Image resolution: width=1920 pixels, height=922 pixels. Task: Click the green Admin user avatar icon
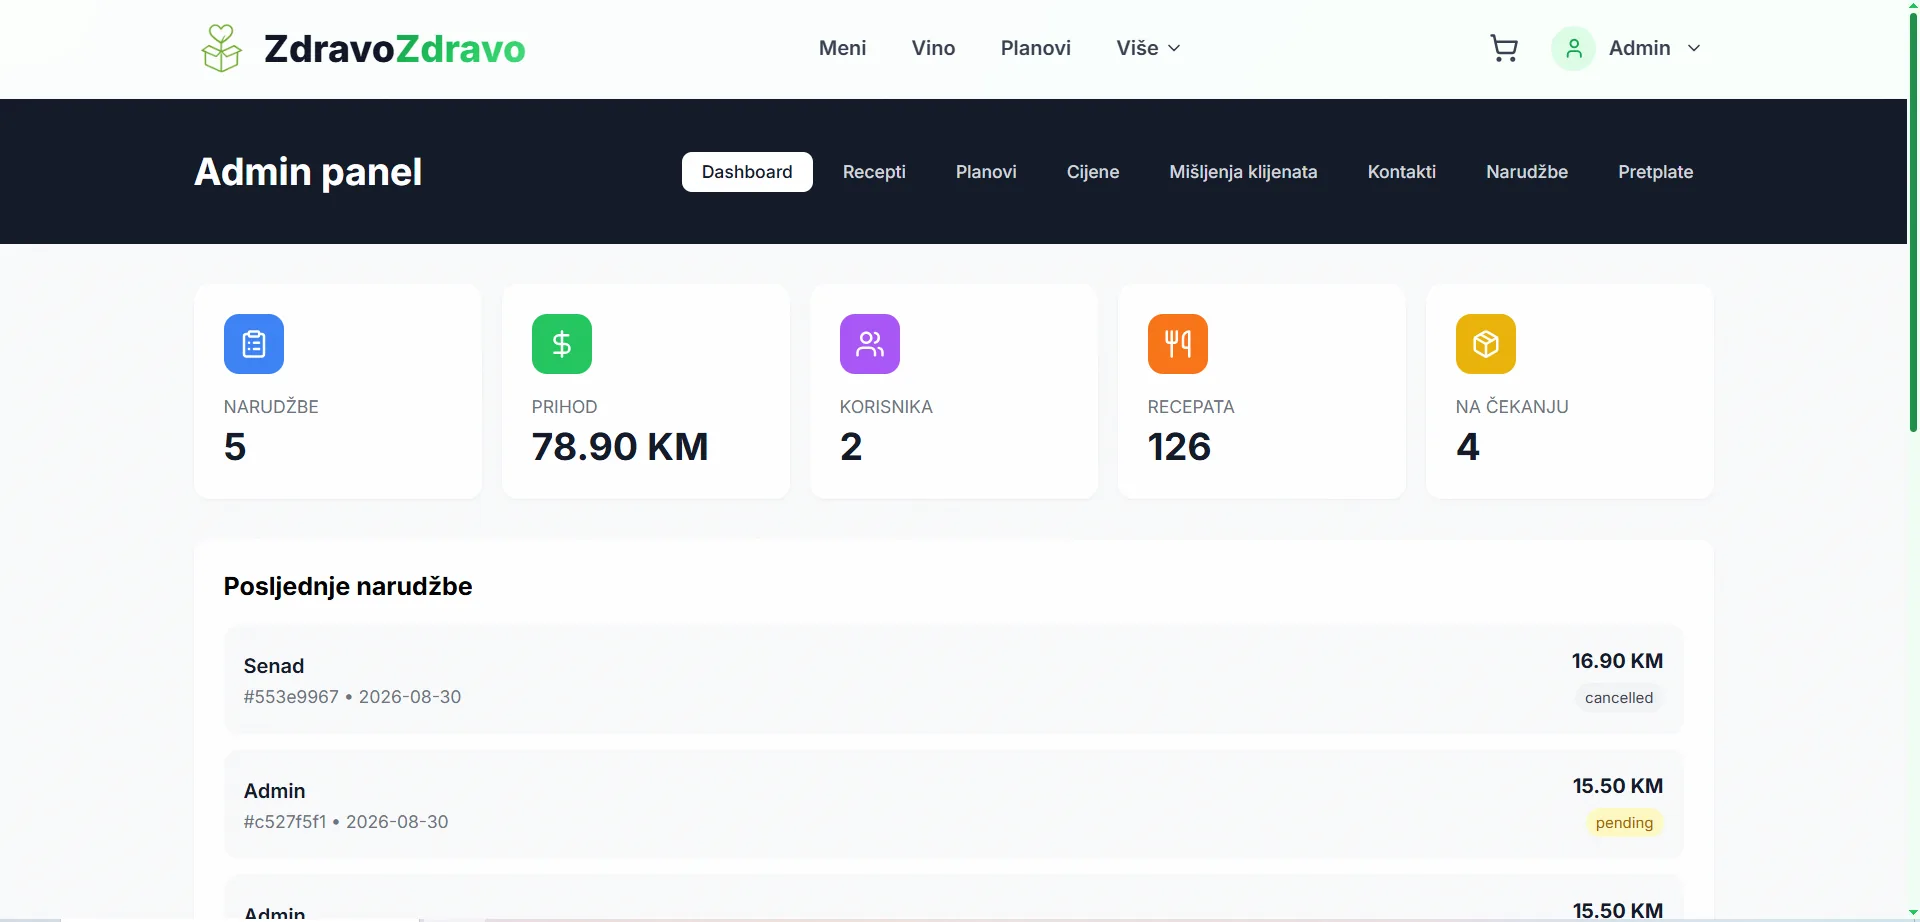tap(1573, 48)
